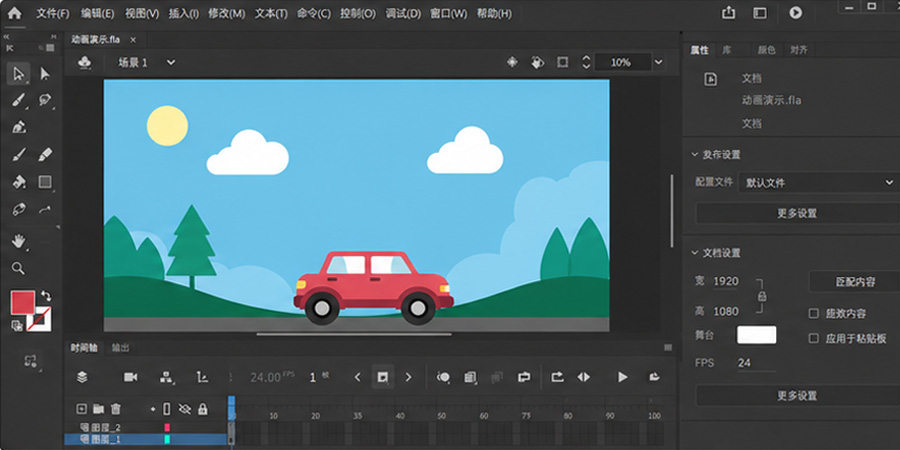Open the workspace layout icon
The height and width of the screenshot is (450, 900).
pyautogui.click(x=759, y=13)
